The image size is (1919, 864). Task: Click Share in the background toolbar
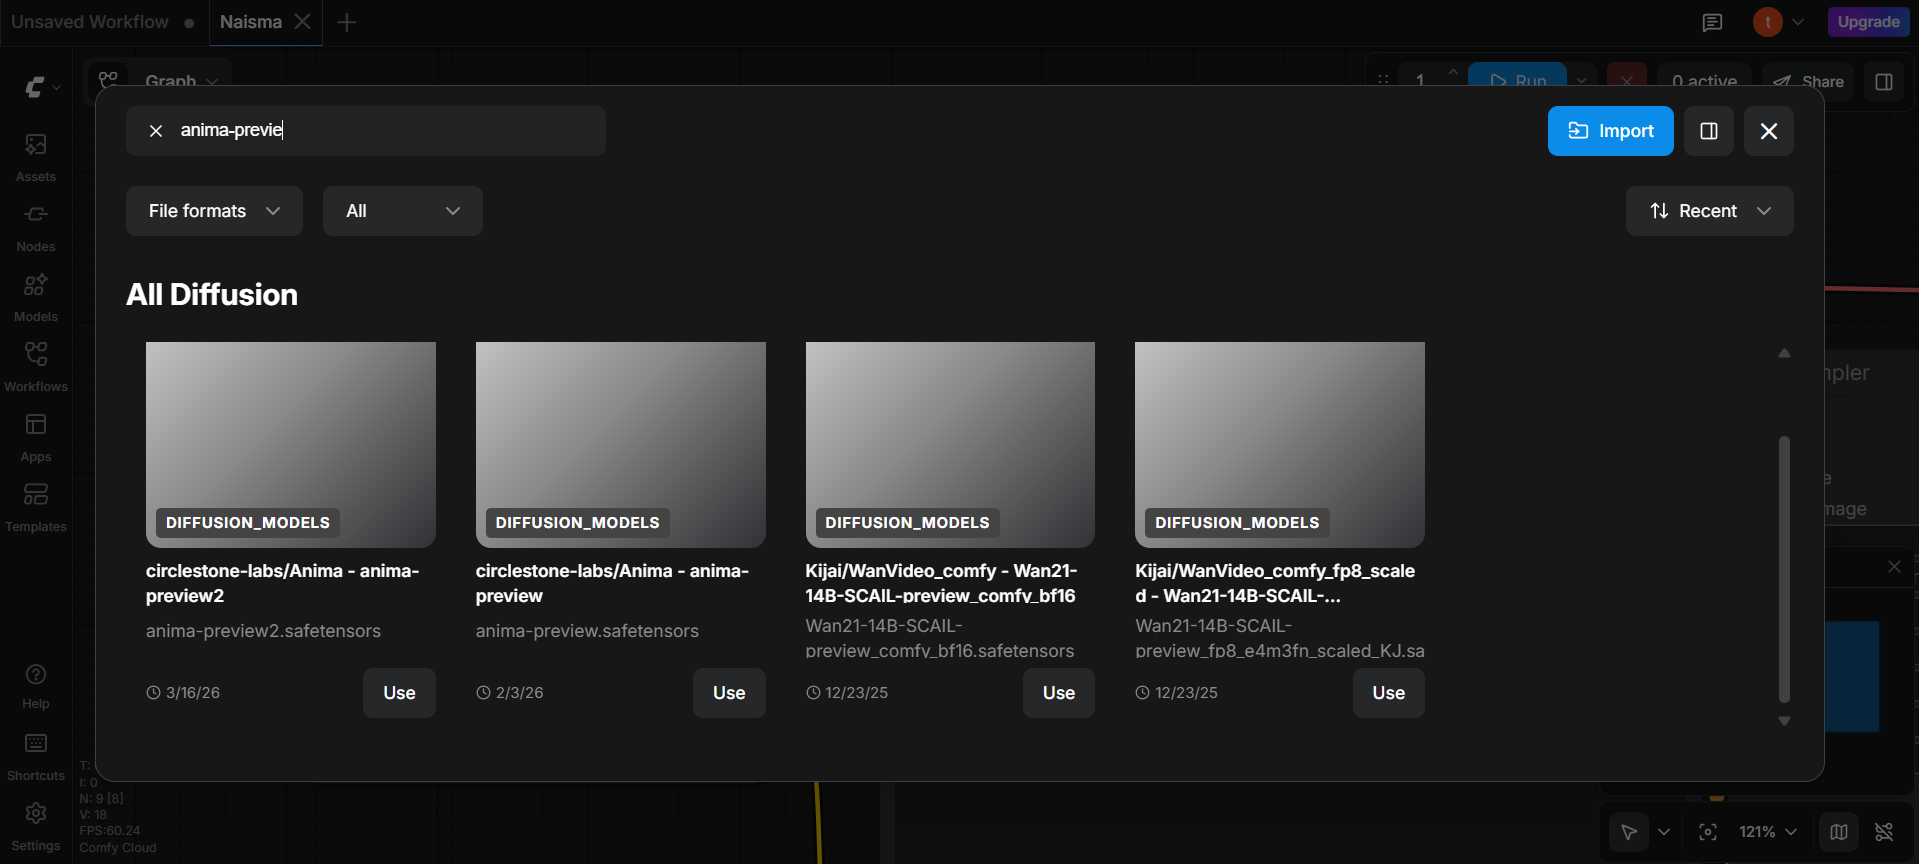1808,82
